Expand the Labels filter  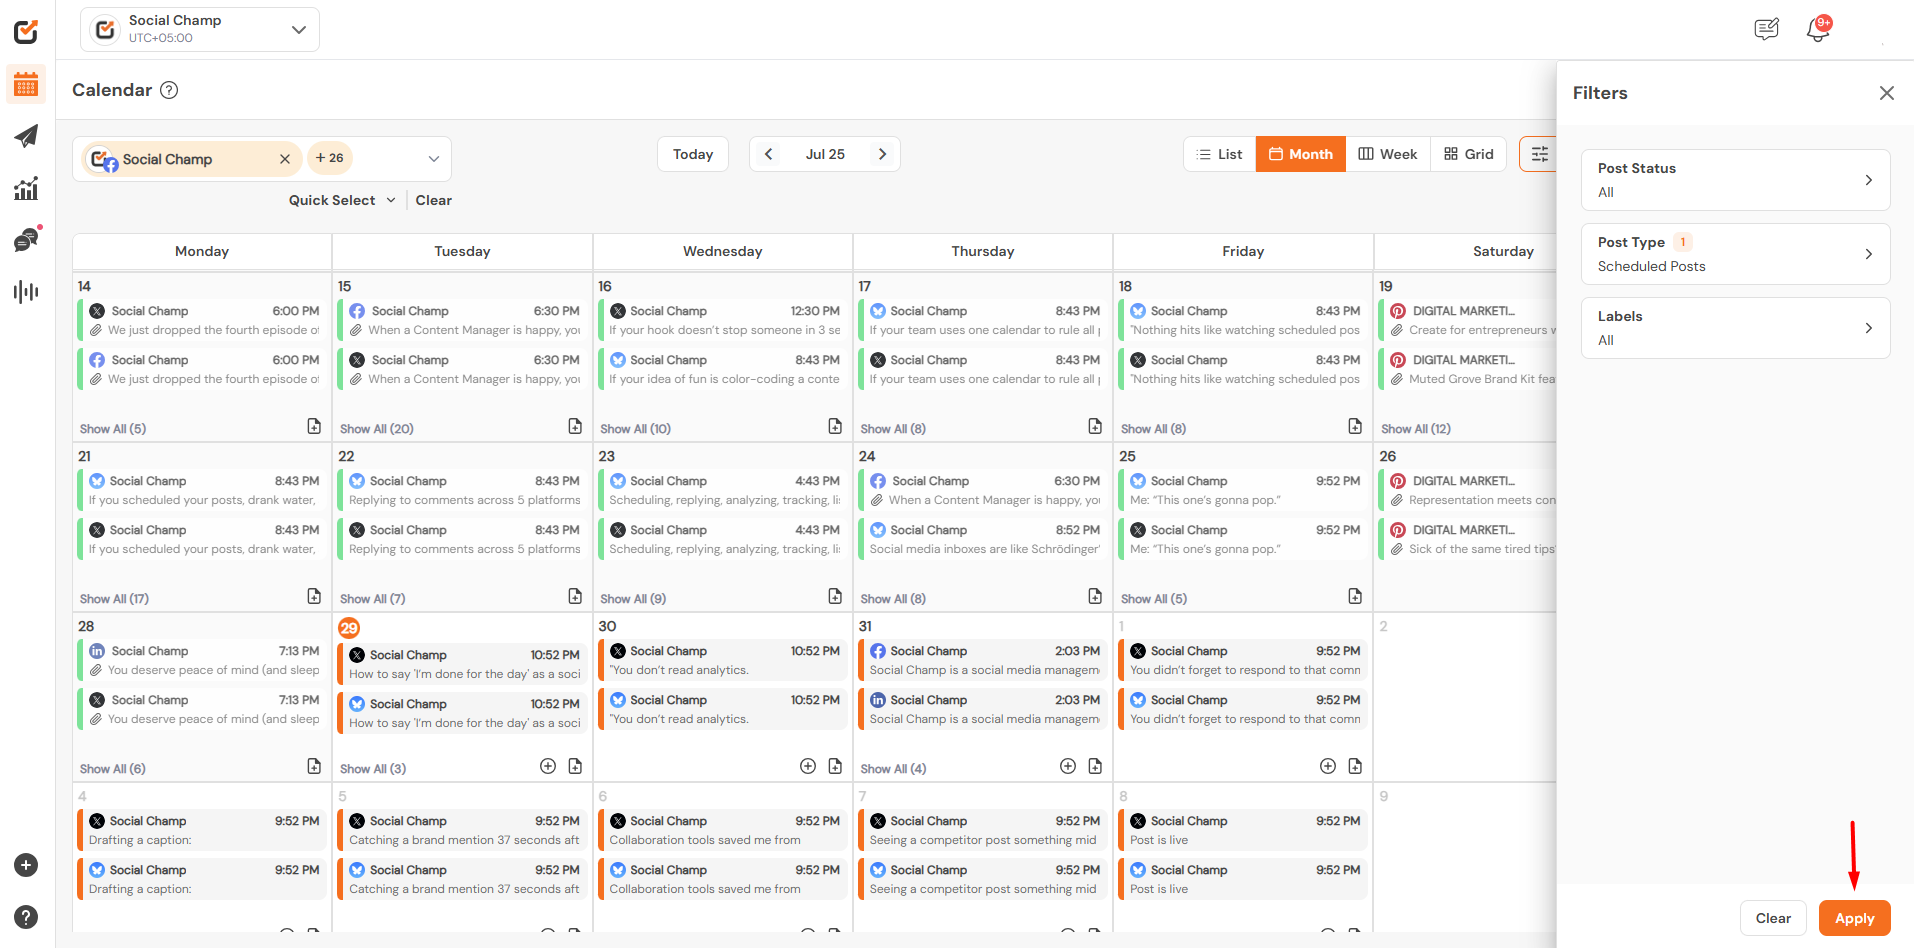pyautogui.click(x=1735, y=328)
